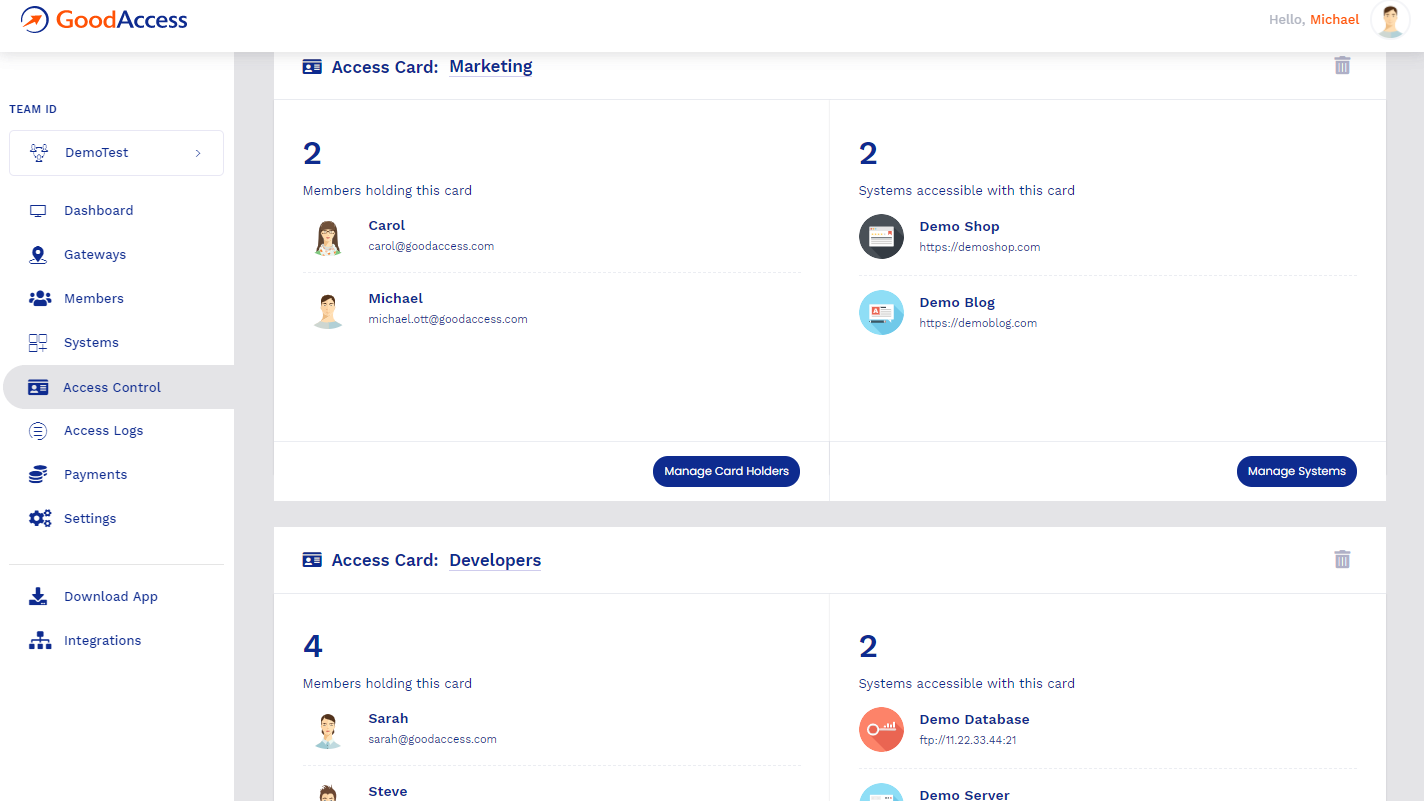This screenshot has width=1424, height=801.
Task: Click the Demo Shop system icon
Action: click(x=881, y=236)
